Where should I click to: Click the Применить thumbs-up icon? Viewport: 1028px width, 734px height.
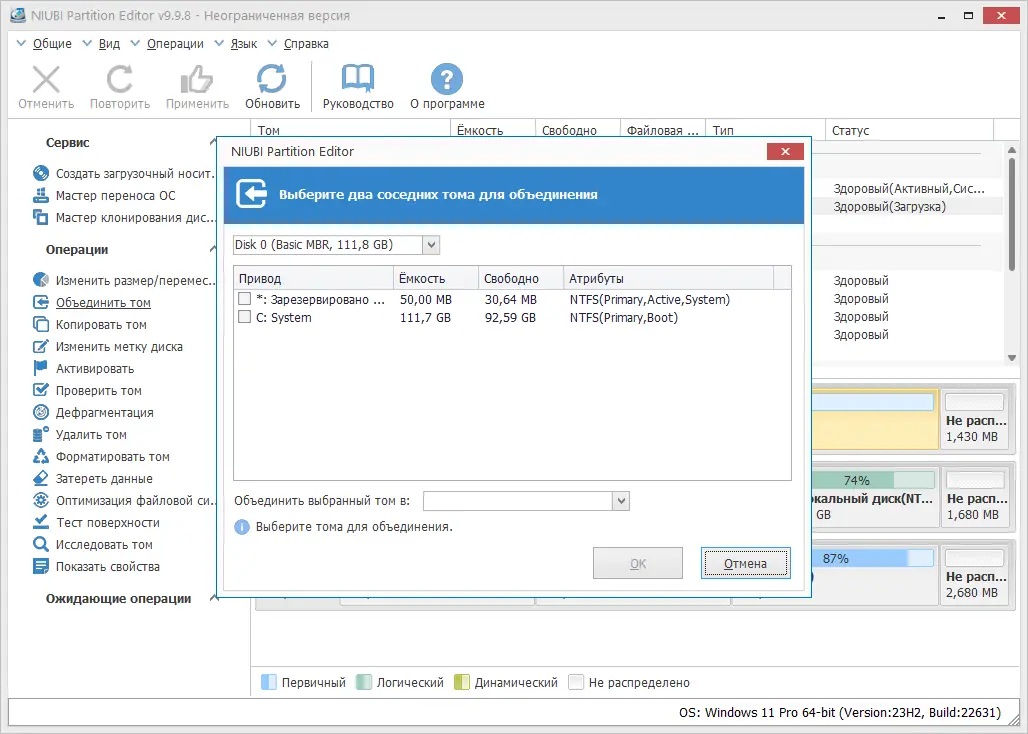coord(197,79)
